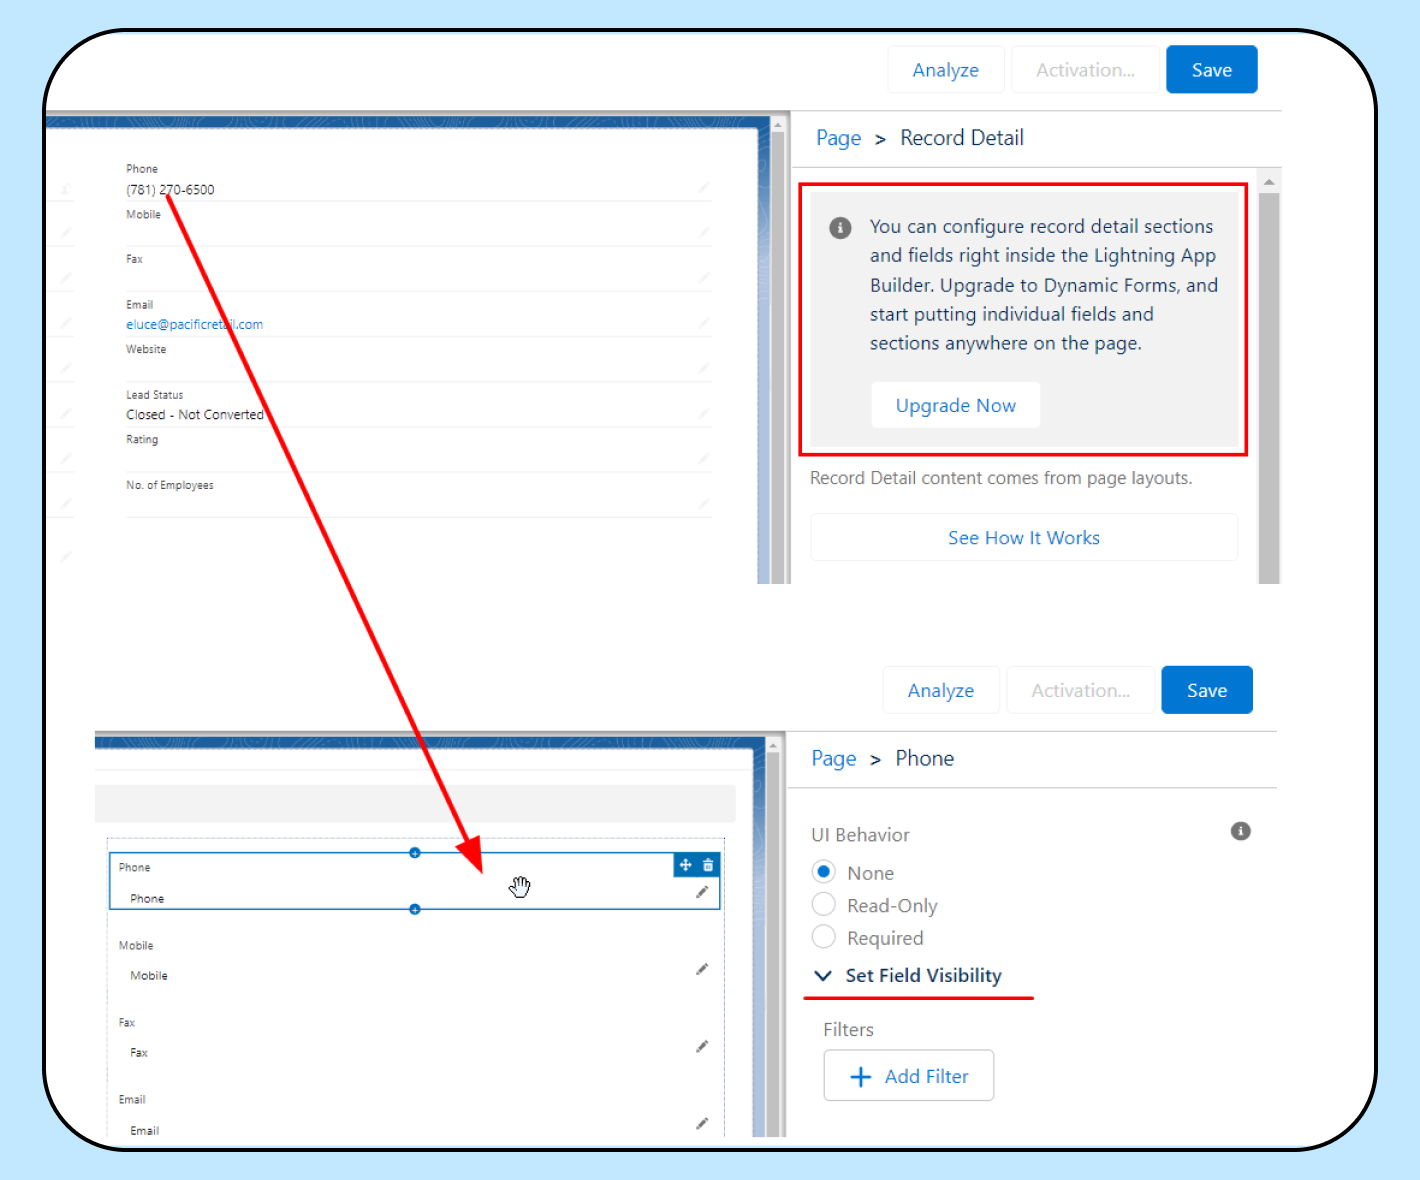Click Save above the Record Detail panel

click(1212, 70)
